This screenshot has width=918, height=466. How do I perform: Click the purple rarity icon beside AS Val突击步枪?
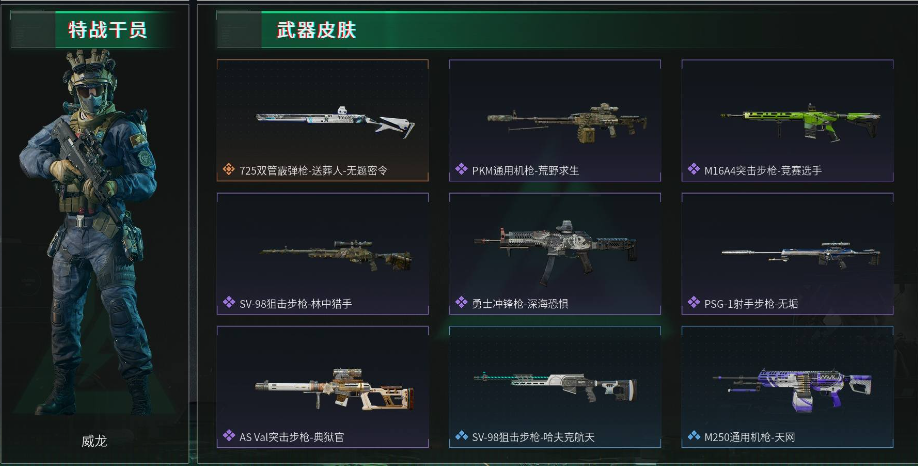[228, 436]
